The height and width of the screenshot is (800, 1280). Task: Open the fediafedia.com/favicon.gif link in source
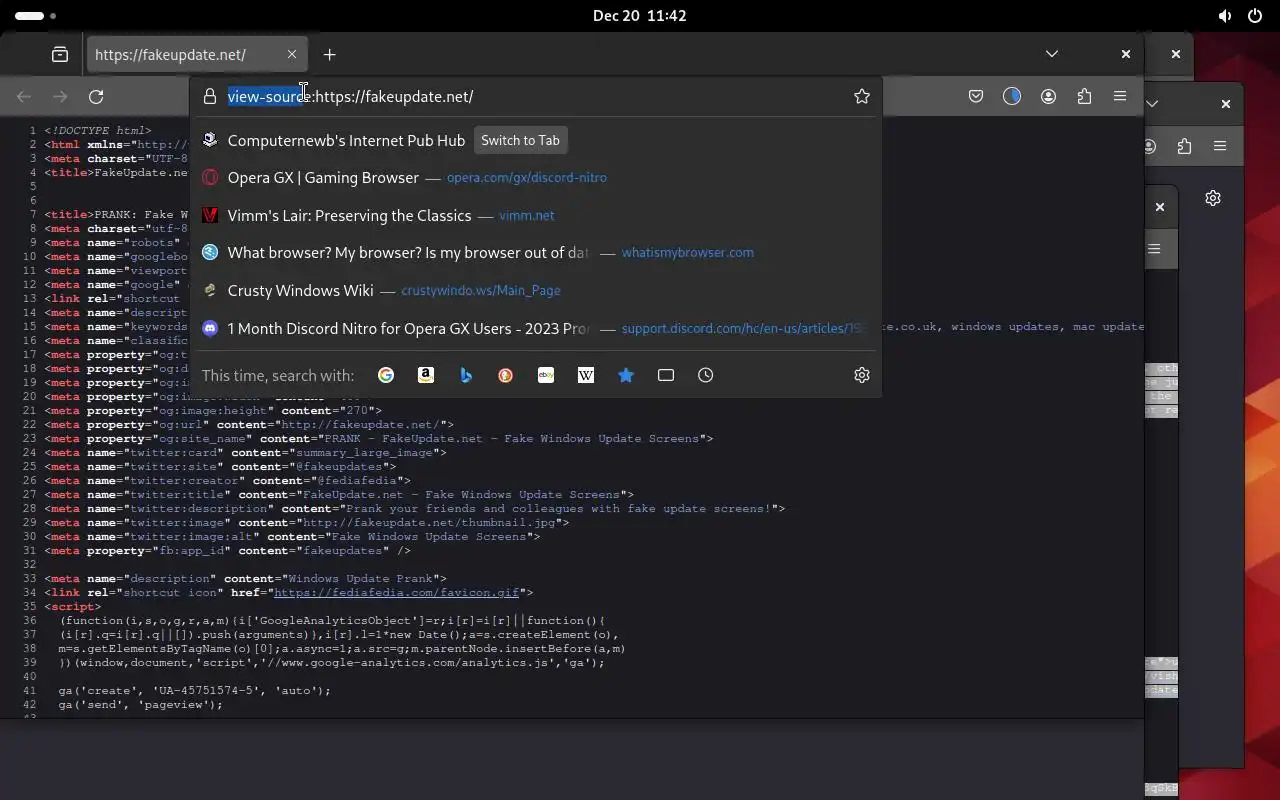(x=397, y=592)
